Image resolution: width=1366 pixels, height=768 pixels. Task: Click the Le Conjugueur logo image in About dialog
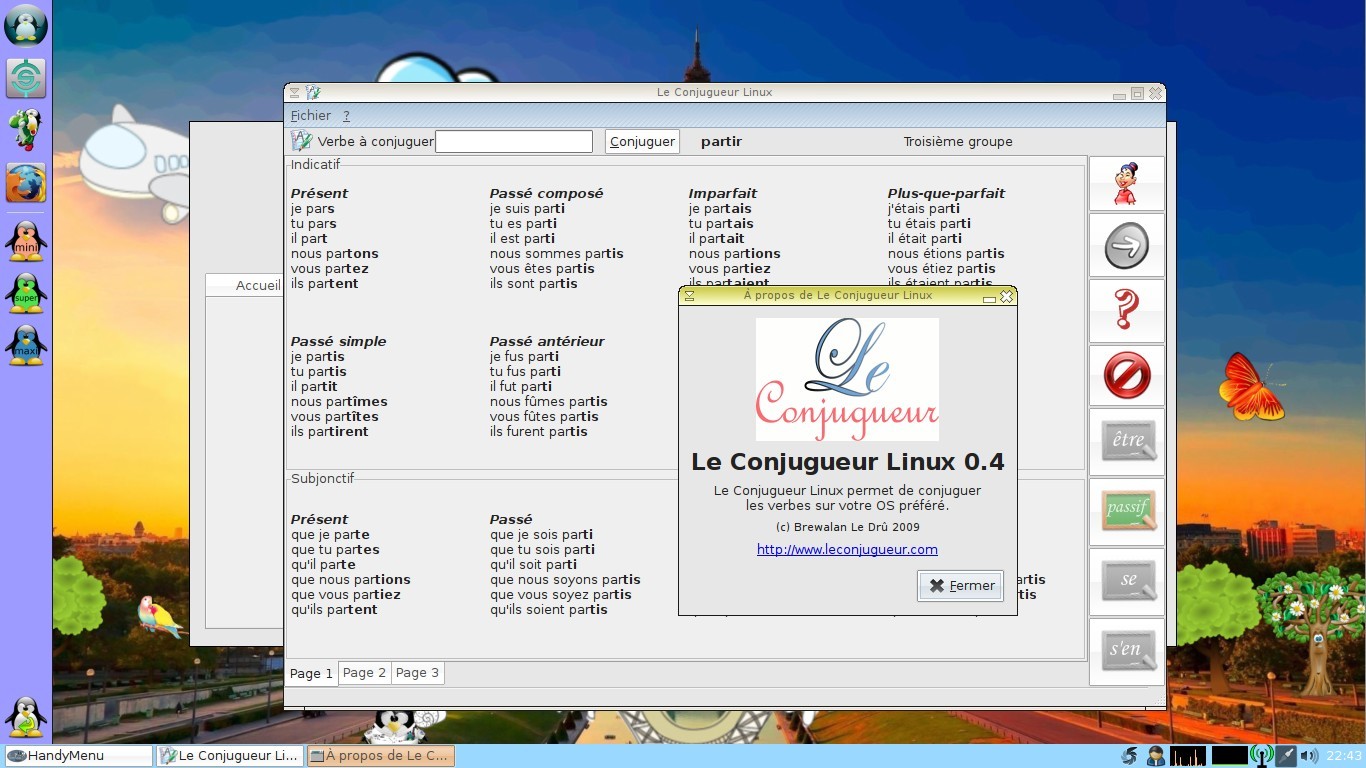point(847,379)
